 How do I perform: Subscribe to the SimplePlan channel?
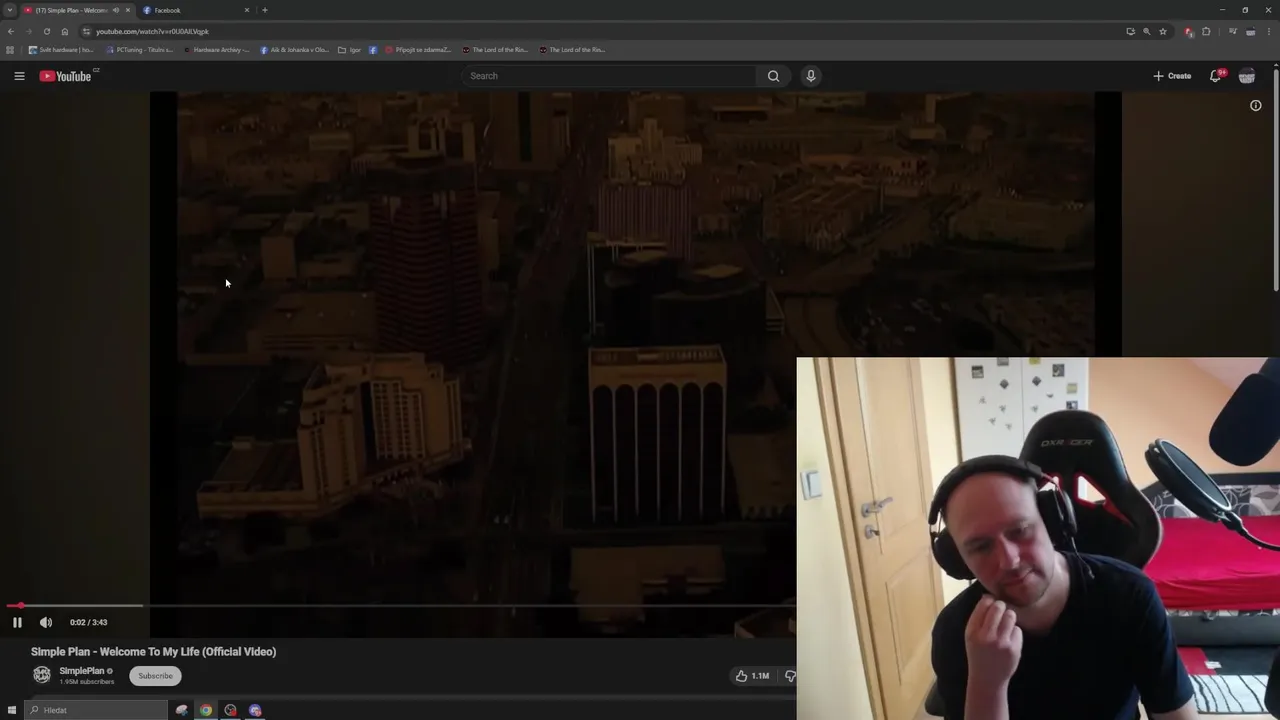click(x=155, y=676)
